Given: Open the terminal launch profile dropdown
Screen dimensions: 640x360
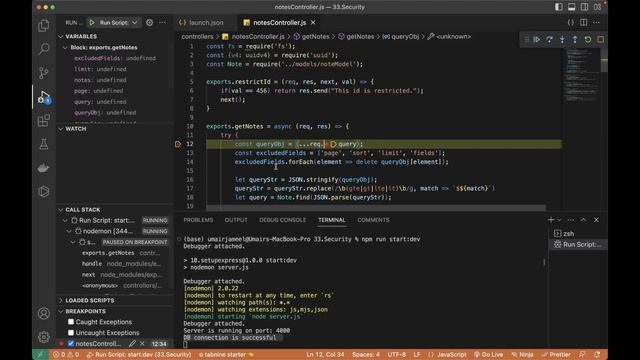Looking at the screenshot, I should tap(559, 220).
